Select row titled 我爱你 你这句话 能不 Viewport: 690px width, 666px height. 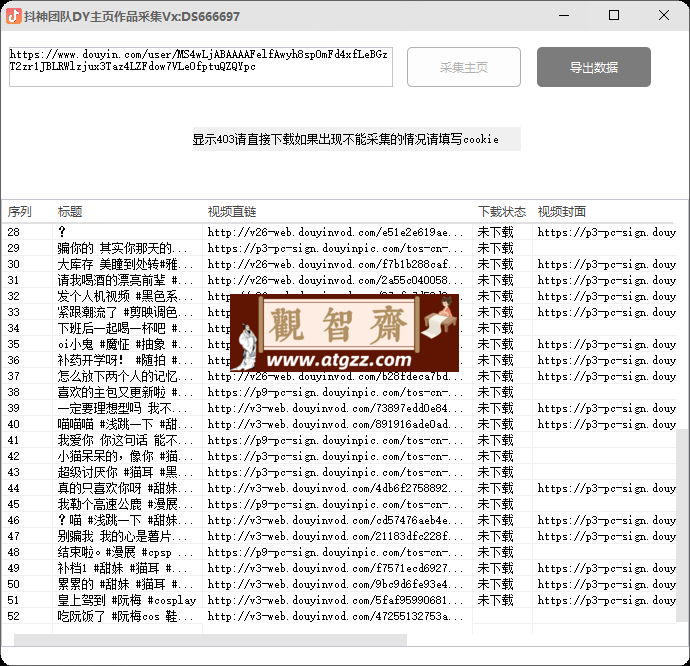[x=339, y=440]
